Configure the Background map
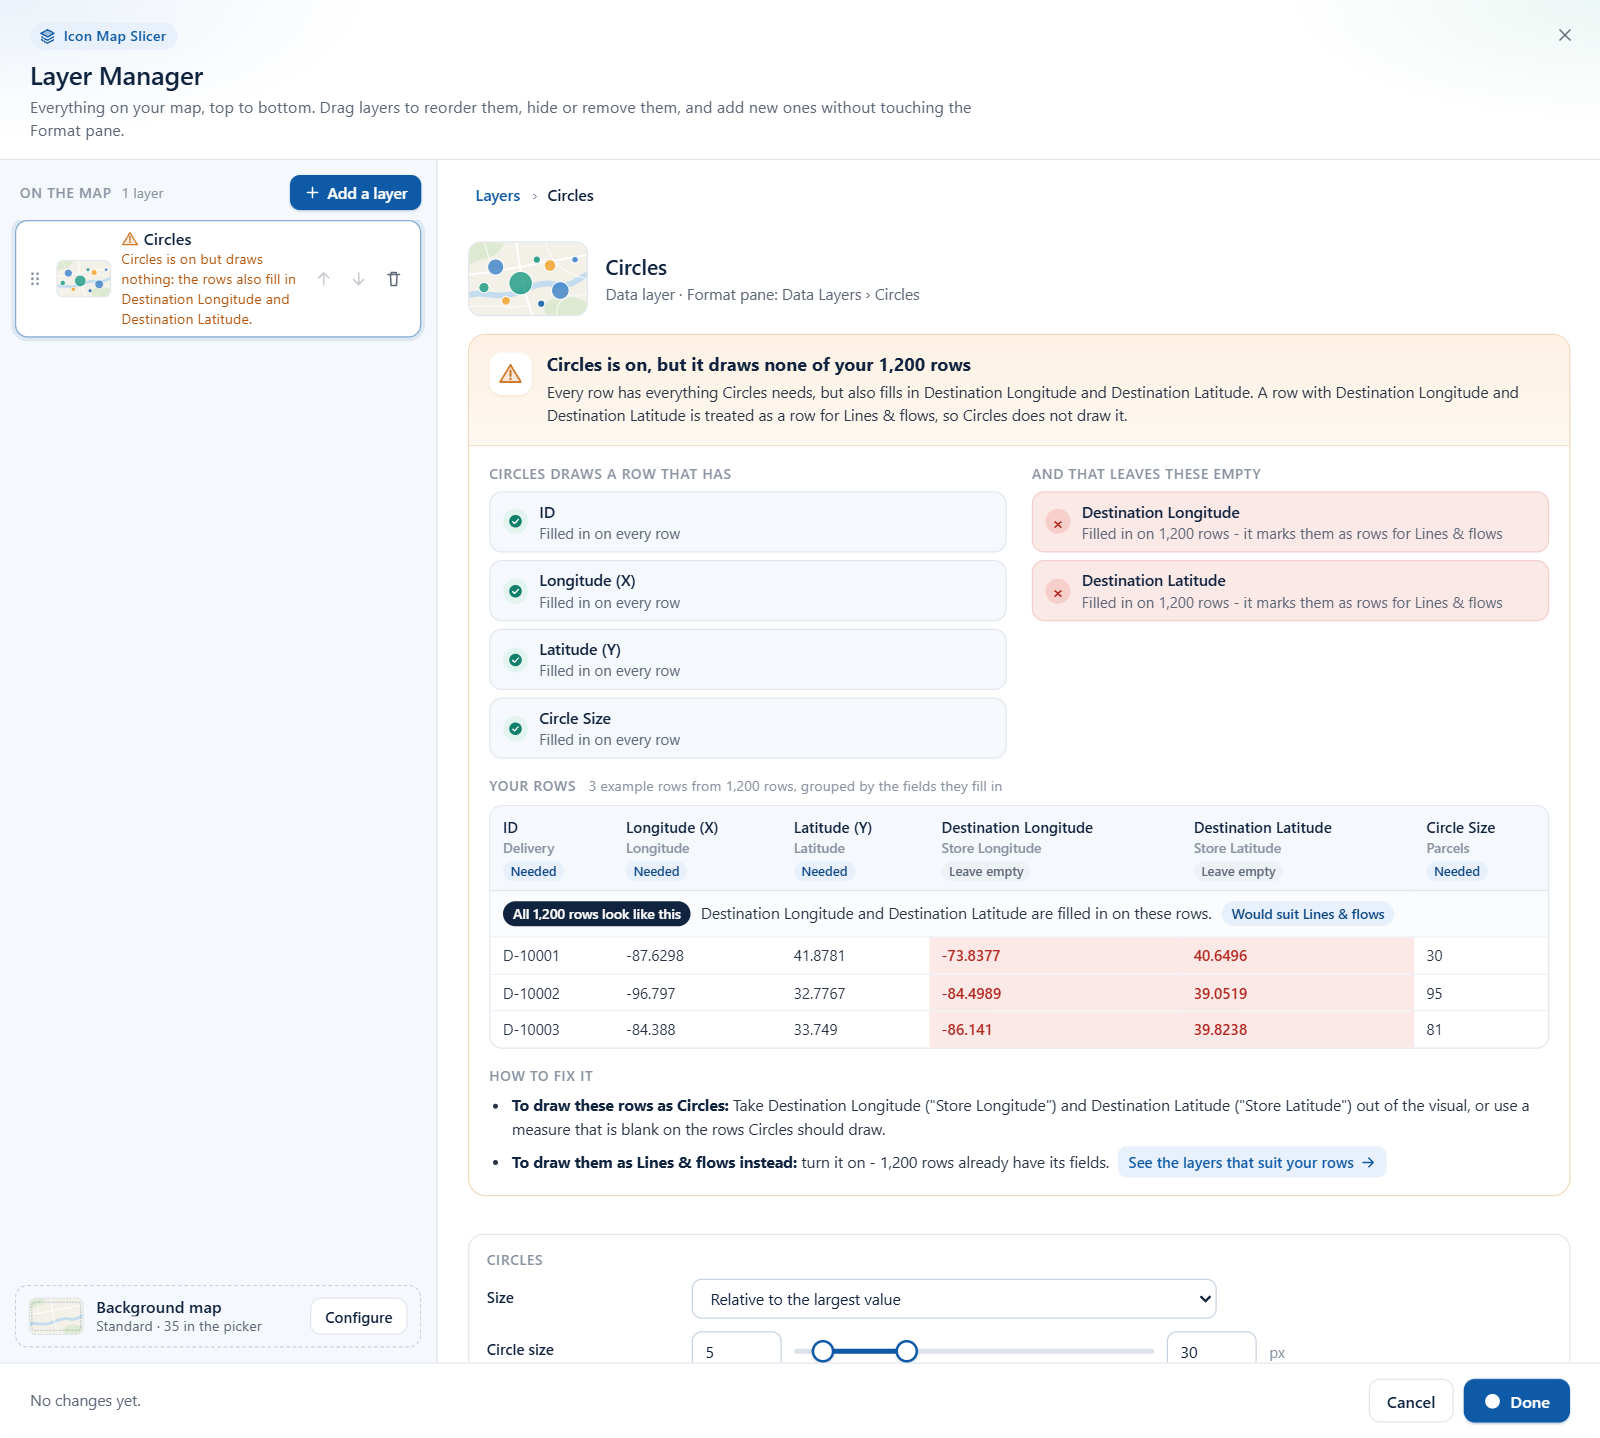The height and width of the screenshot is (1438, 1600). point(359,1317)
